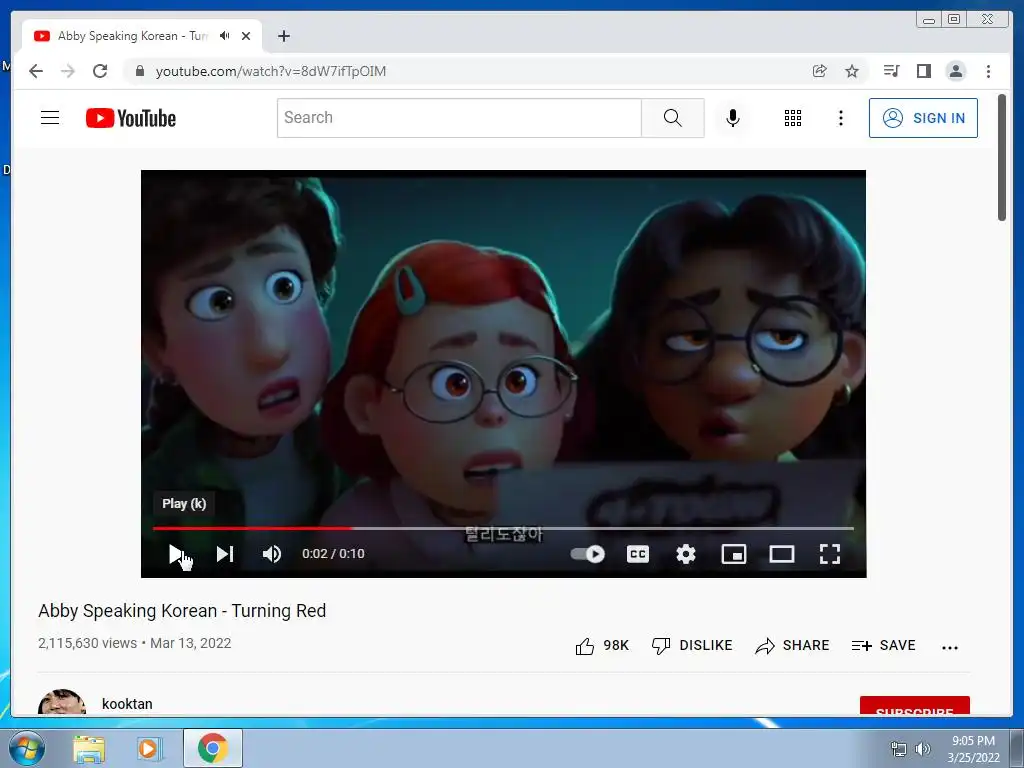This screenshot has width=1024, height=768.
Task: Open the Windows Start menu
Action: (x=26, y=748)
